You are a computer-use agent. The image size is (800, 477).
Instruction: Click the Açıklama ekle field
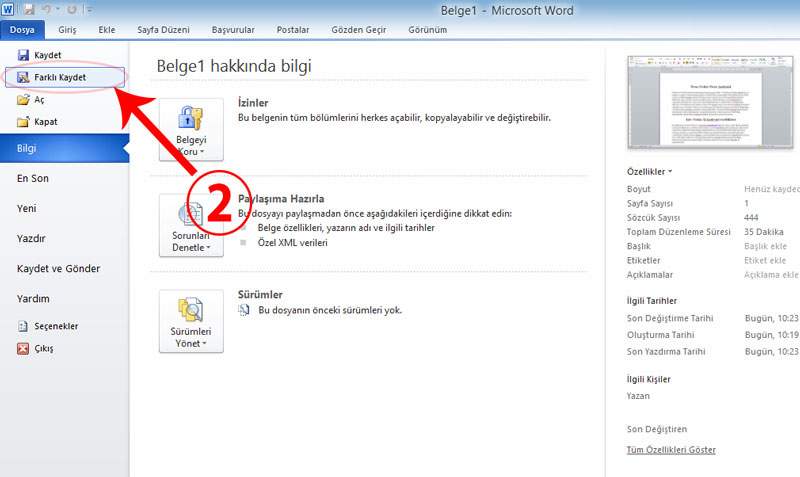coord(771,274)
